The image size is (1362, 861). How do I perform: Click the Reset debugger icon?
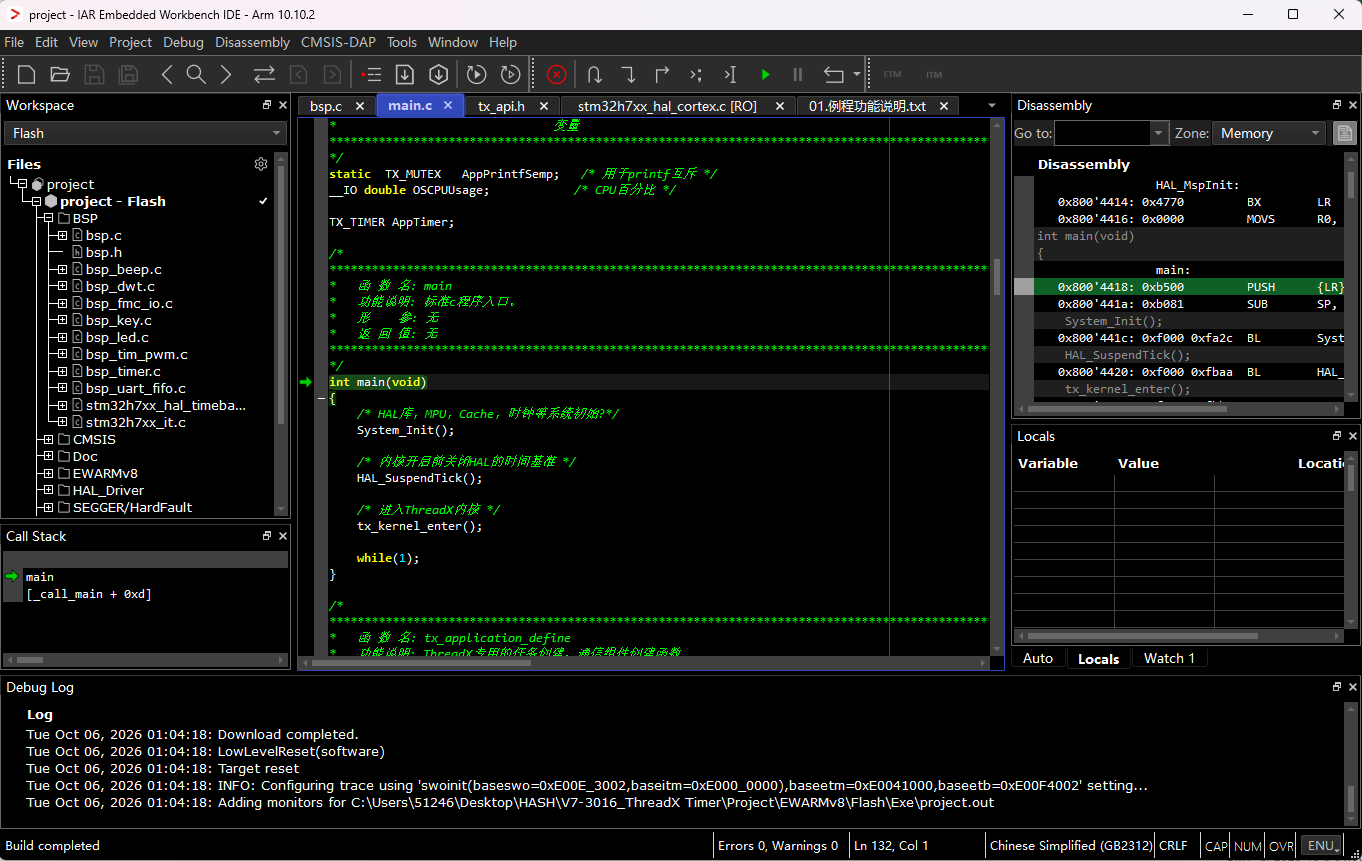833,74
